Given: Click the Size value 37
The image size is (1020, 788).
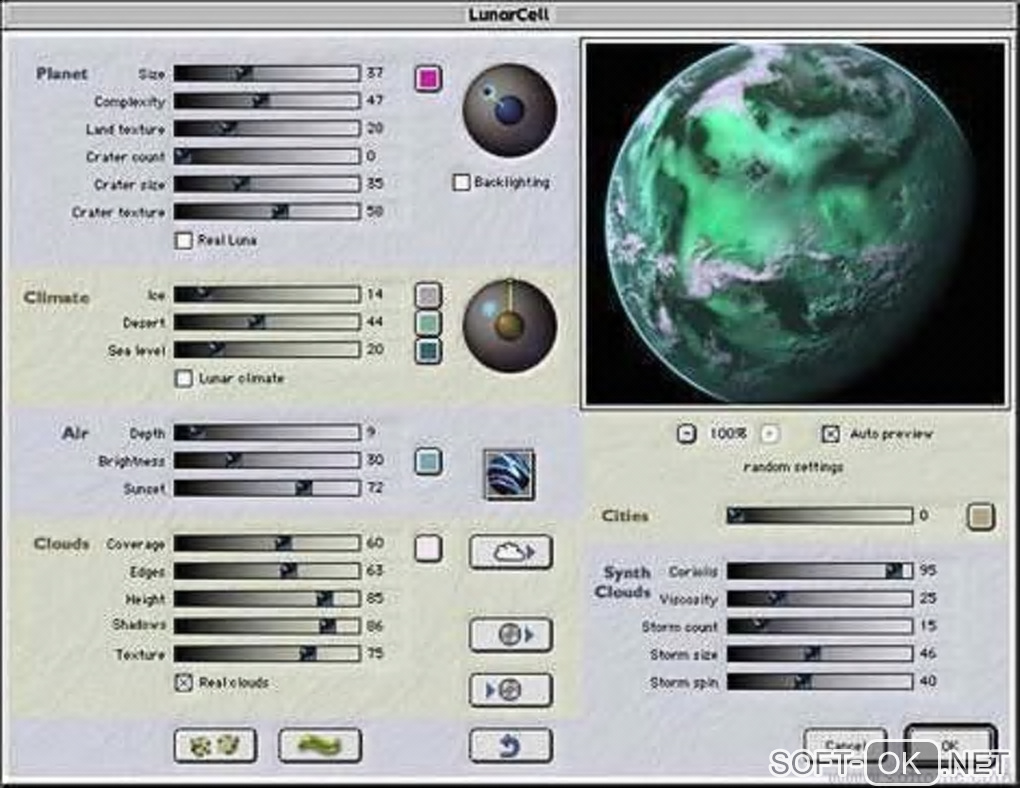Looking at the screenshot, I should coord(375,73).
